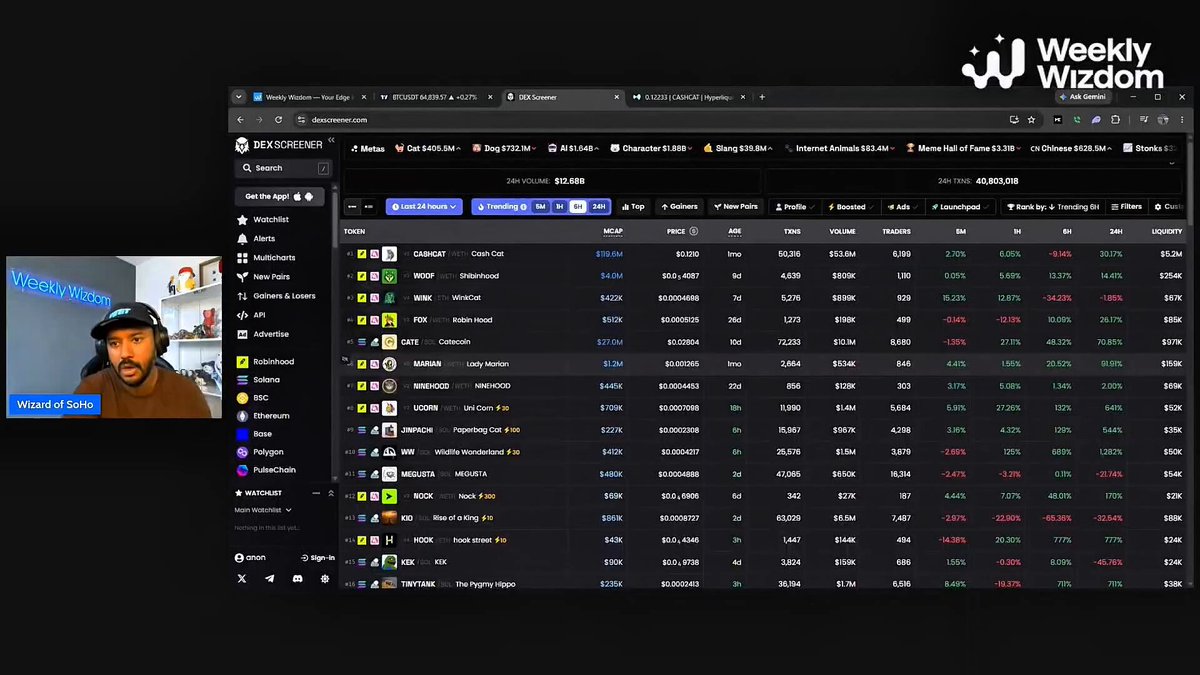Click the sidebar Search field
Viewport: 1200px width, 675px height.
[283, 168]
